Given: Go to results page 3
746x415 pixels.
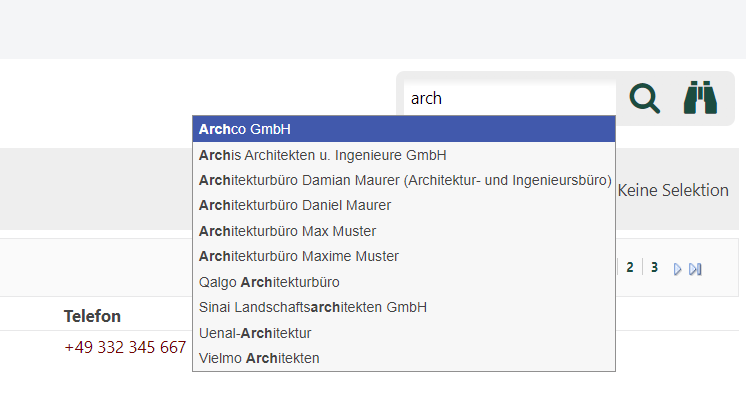Looking at the screenshot, I should pos(654,267).
